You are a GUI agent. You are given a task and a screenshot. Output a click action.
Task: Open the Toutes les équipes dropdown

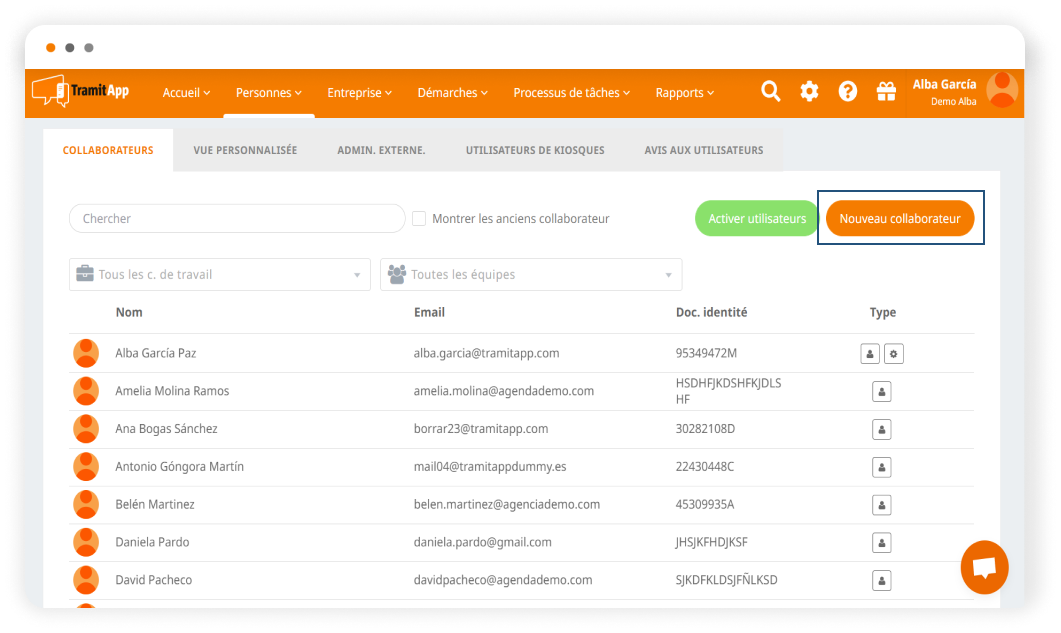click(531, 275)
